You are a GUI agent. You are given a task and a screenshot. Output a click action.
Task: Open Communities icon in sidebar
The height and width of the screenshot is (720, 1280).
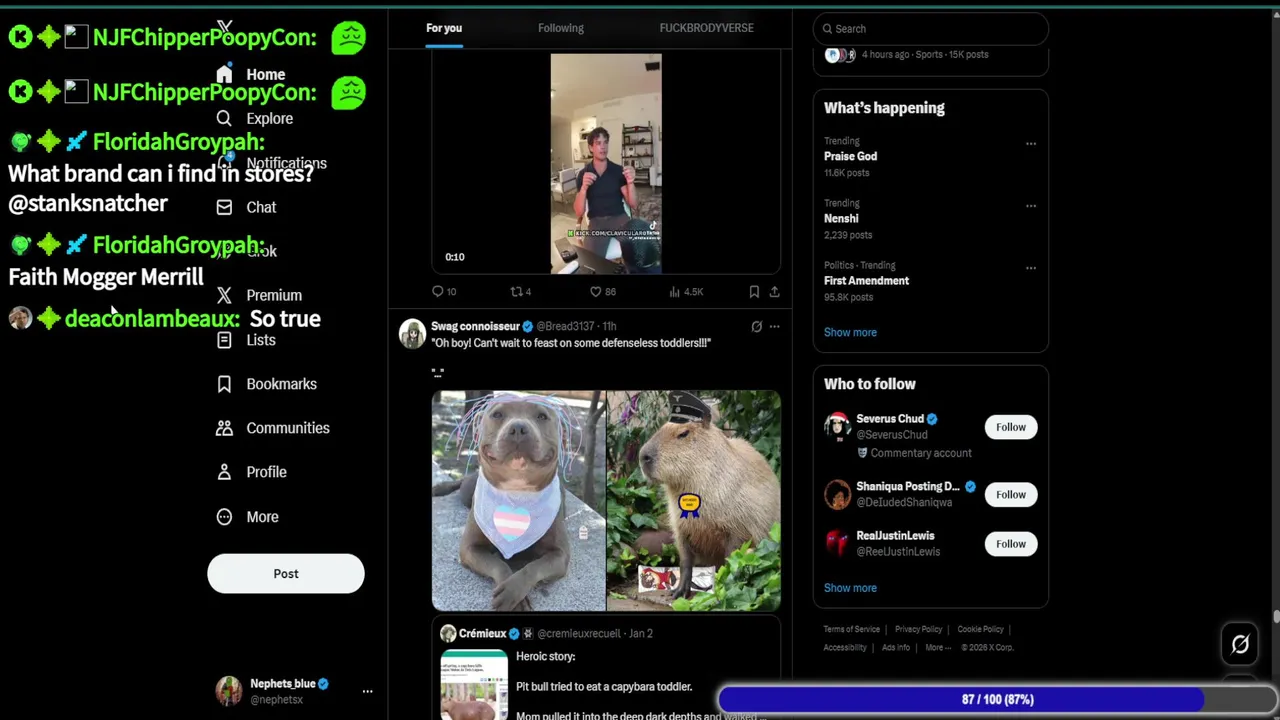click(x=224, y=428)
